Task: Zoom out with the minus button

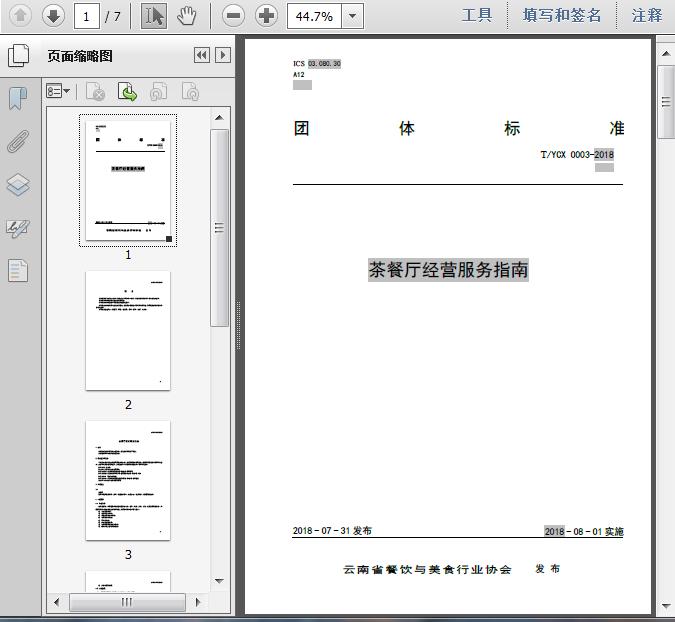Action: tap(233, 16)
